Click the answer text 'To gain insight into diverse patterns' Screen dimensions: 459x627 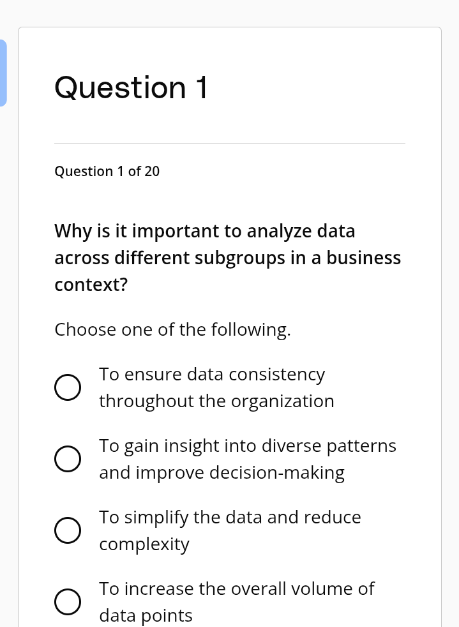point(247,446)
